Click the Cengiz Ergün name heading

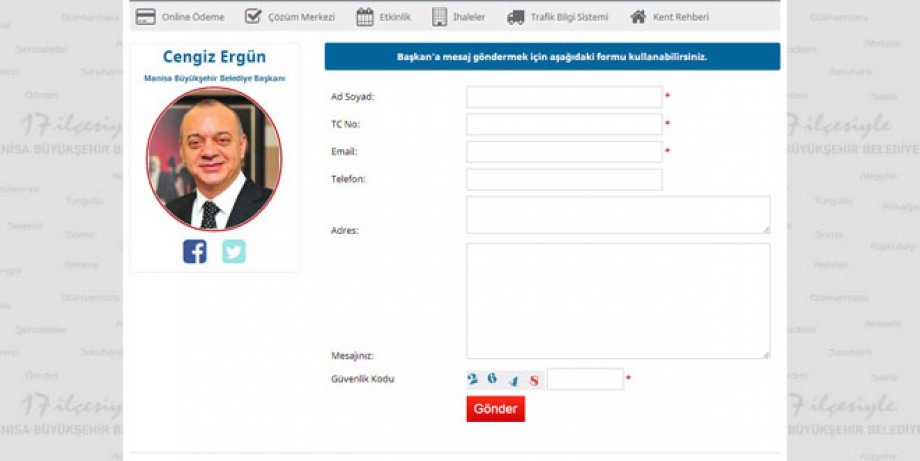click(x=214, y=57)
